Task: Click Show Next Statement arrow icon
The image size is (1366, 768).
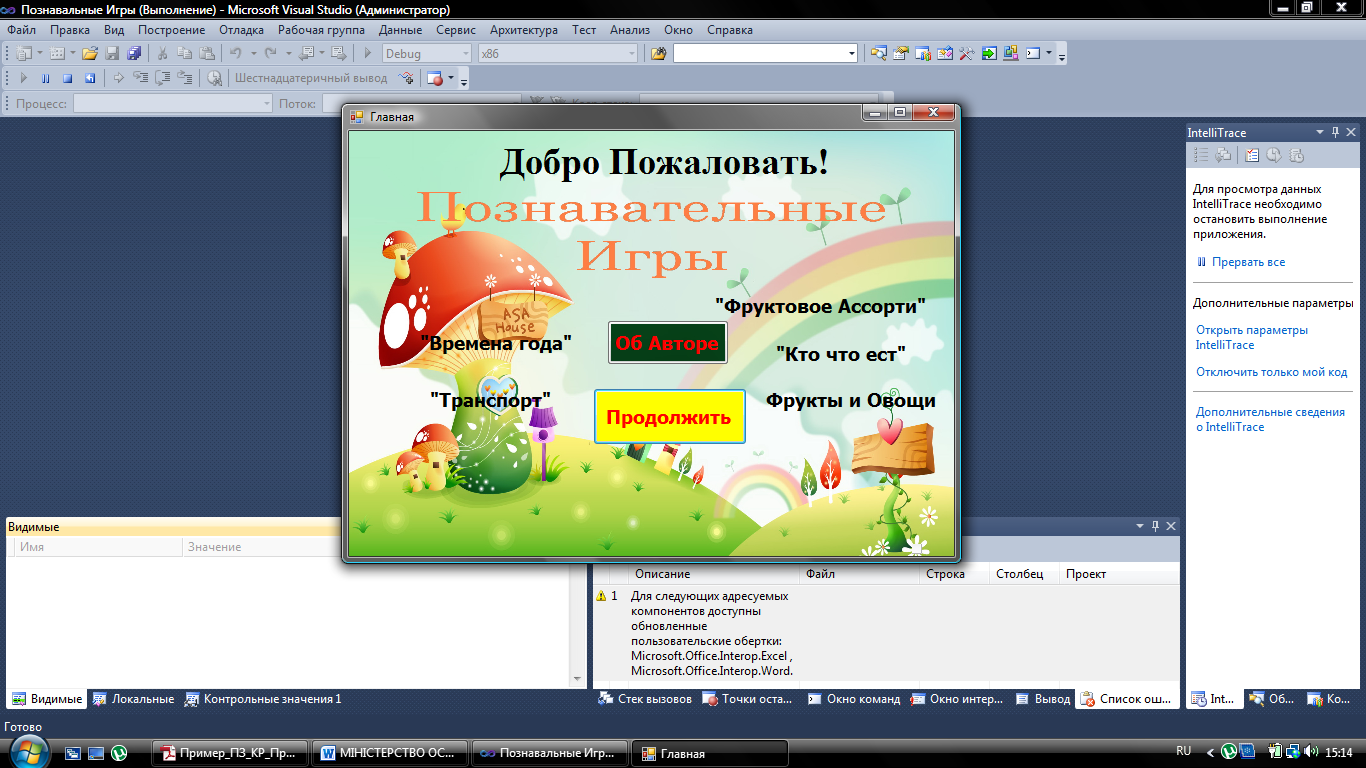Action: click(x=119, y=77)
